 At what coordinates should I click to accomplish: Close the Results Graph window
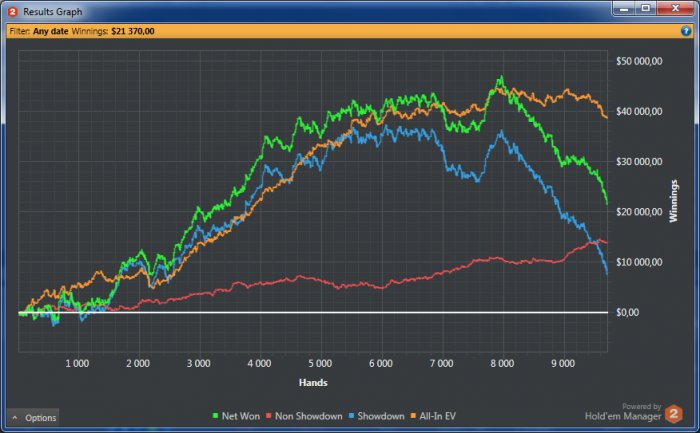click(x=675, y=8)
